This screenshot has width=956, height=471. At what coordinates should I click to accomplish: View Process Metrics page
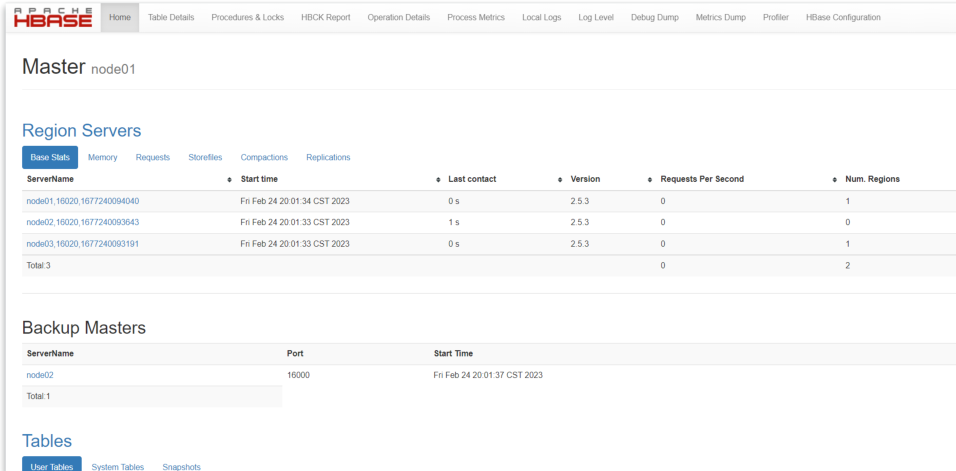click(x=476, y=18)
